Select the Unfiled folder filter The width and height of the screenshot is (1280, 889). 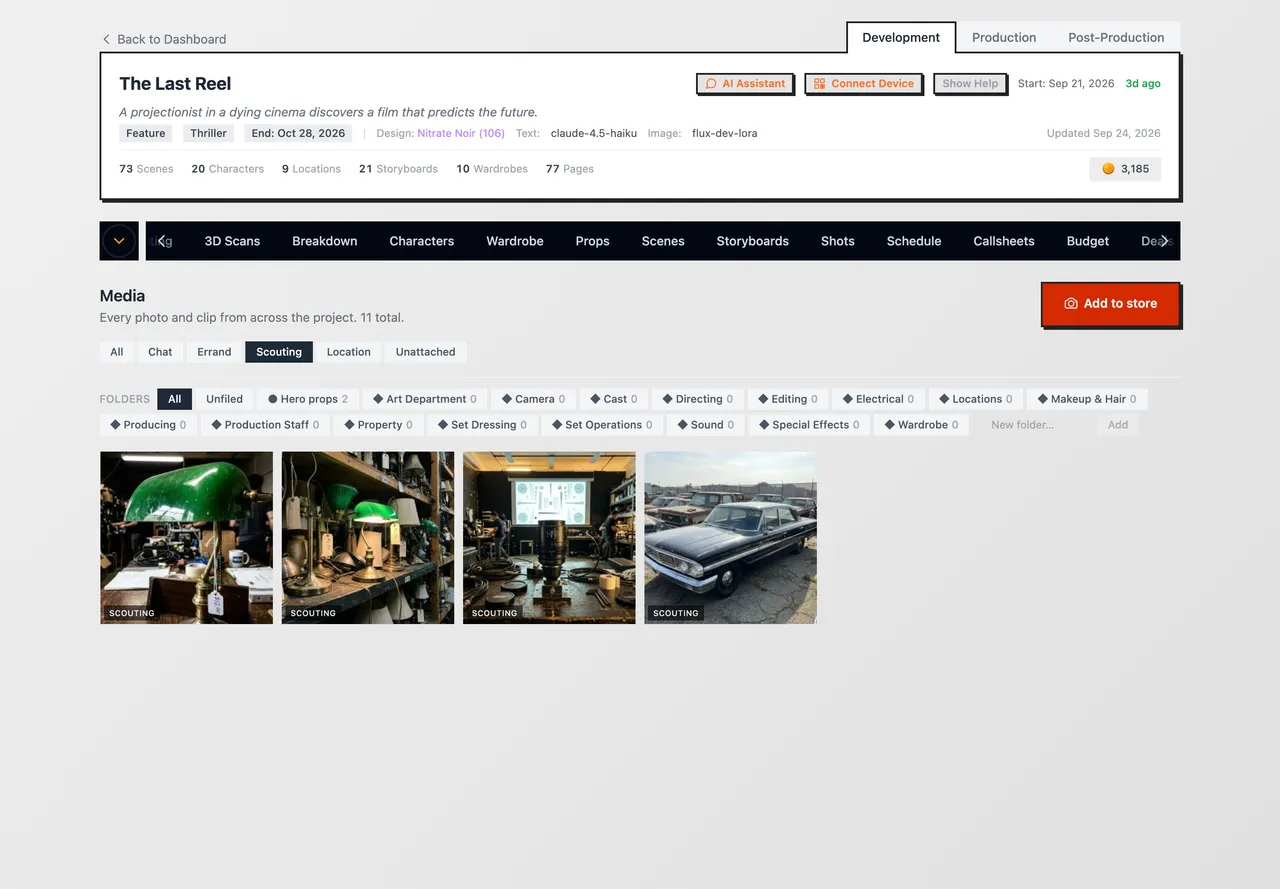pos(224,399)
